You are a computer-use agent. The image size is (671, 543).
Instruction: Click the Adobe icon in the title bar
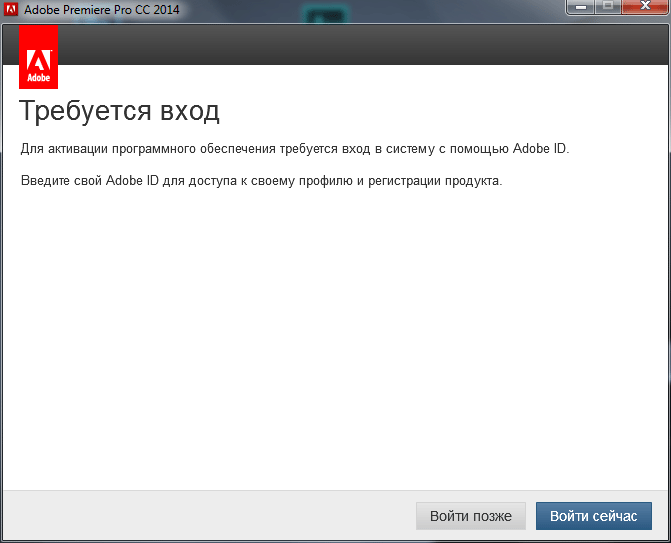11,9
